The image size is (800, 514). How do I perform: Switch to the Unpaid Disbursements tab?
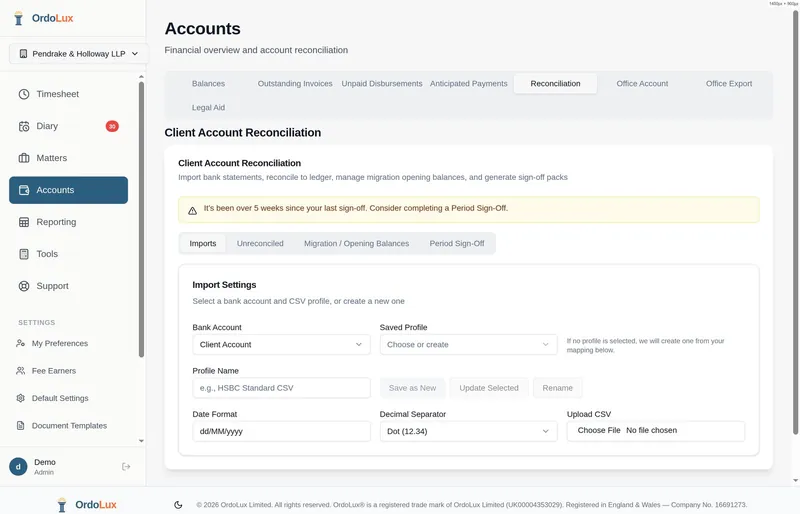[382, 84]
